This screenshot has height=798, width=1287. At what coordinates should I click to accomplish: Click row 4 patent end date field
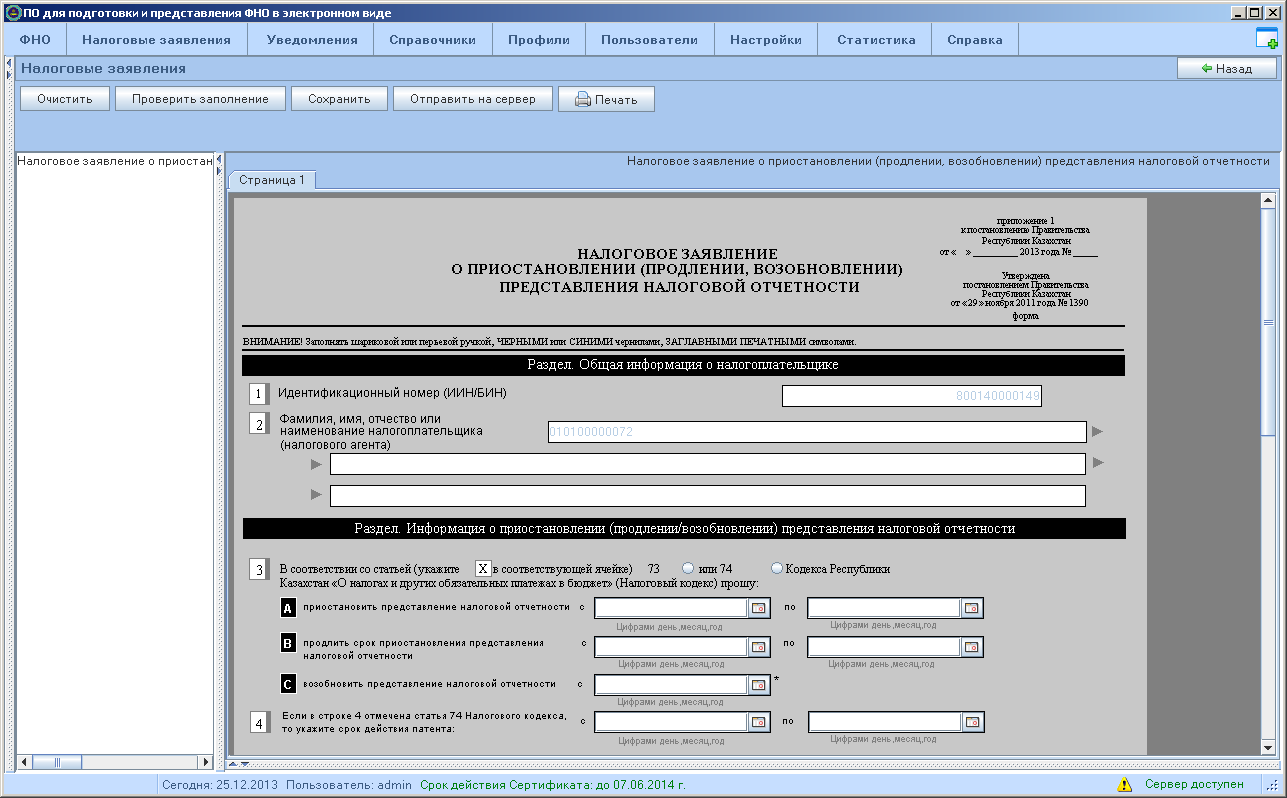pos(885,722)
